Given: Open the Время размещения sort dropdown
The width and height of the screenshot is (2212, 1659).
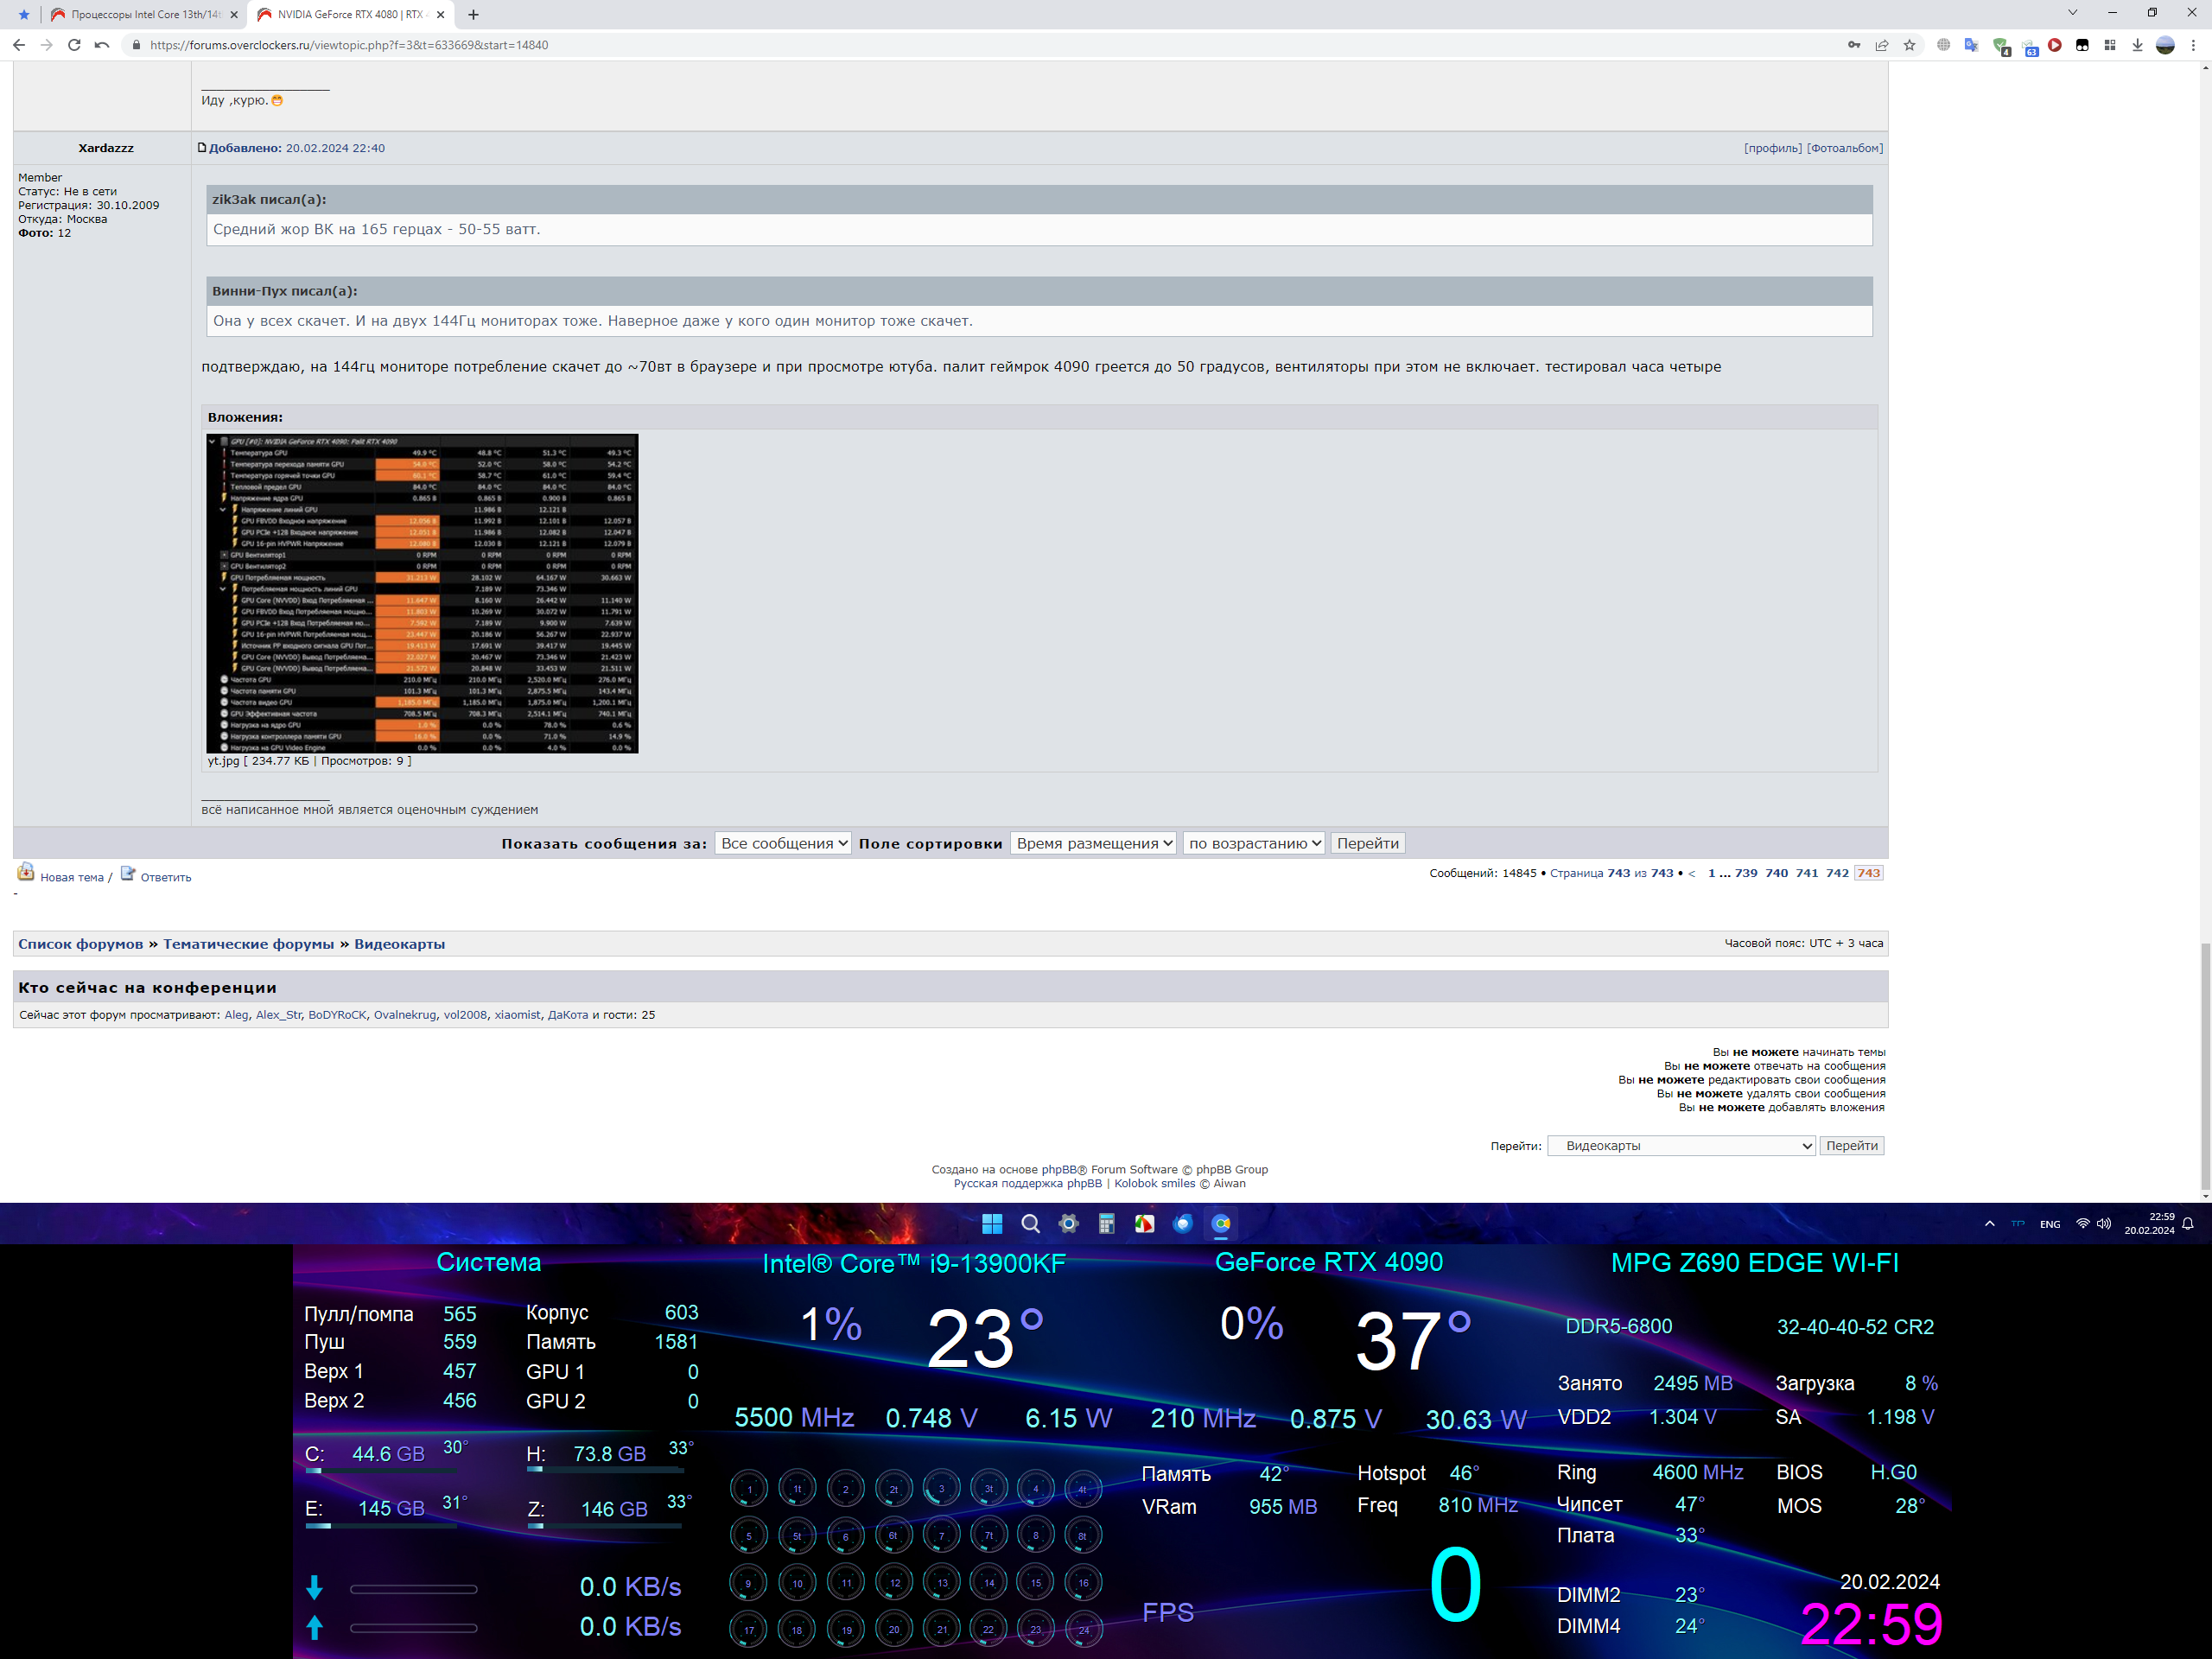Looking at the screenshot, I should pos(1093,843).
